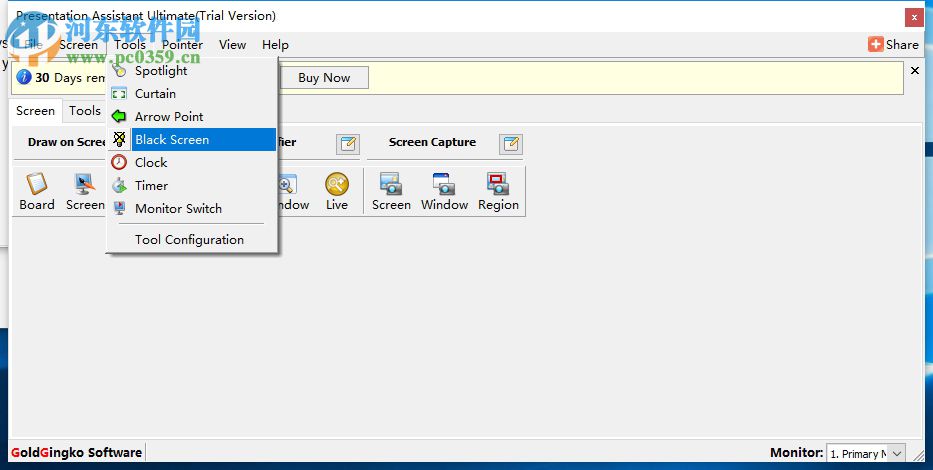Click the red Clock icon
This screenshot has width=933, height=470.
coord(120,162)
